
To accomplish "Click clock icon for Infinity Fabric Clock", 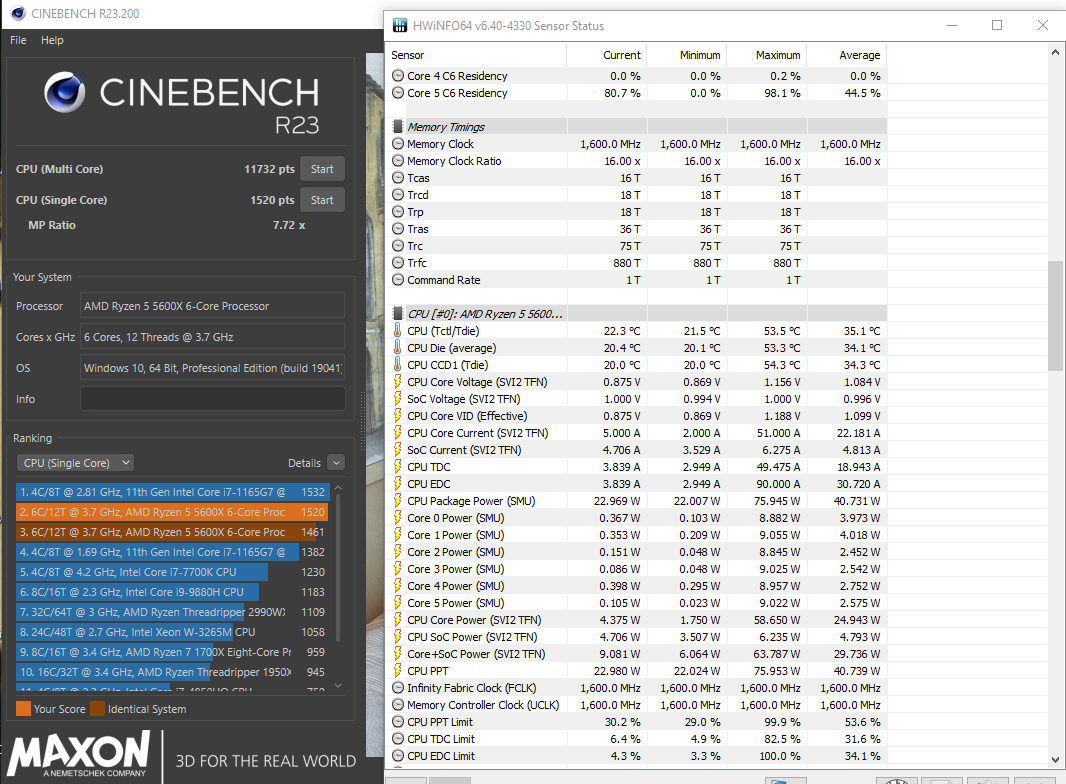I will coord(398,687).
